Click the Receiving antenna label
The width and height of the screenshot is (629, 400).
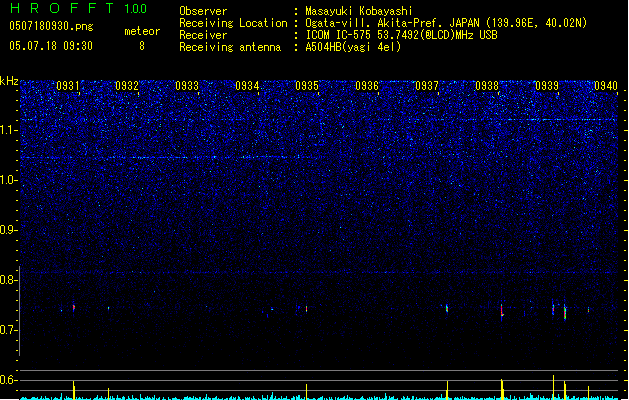tap(230, 47)
